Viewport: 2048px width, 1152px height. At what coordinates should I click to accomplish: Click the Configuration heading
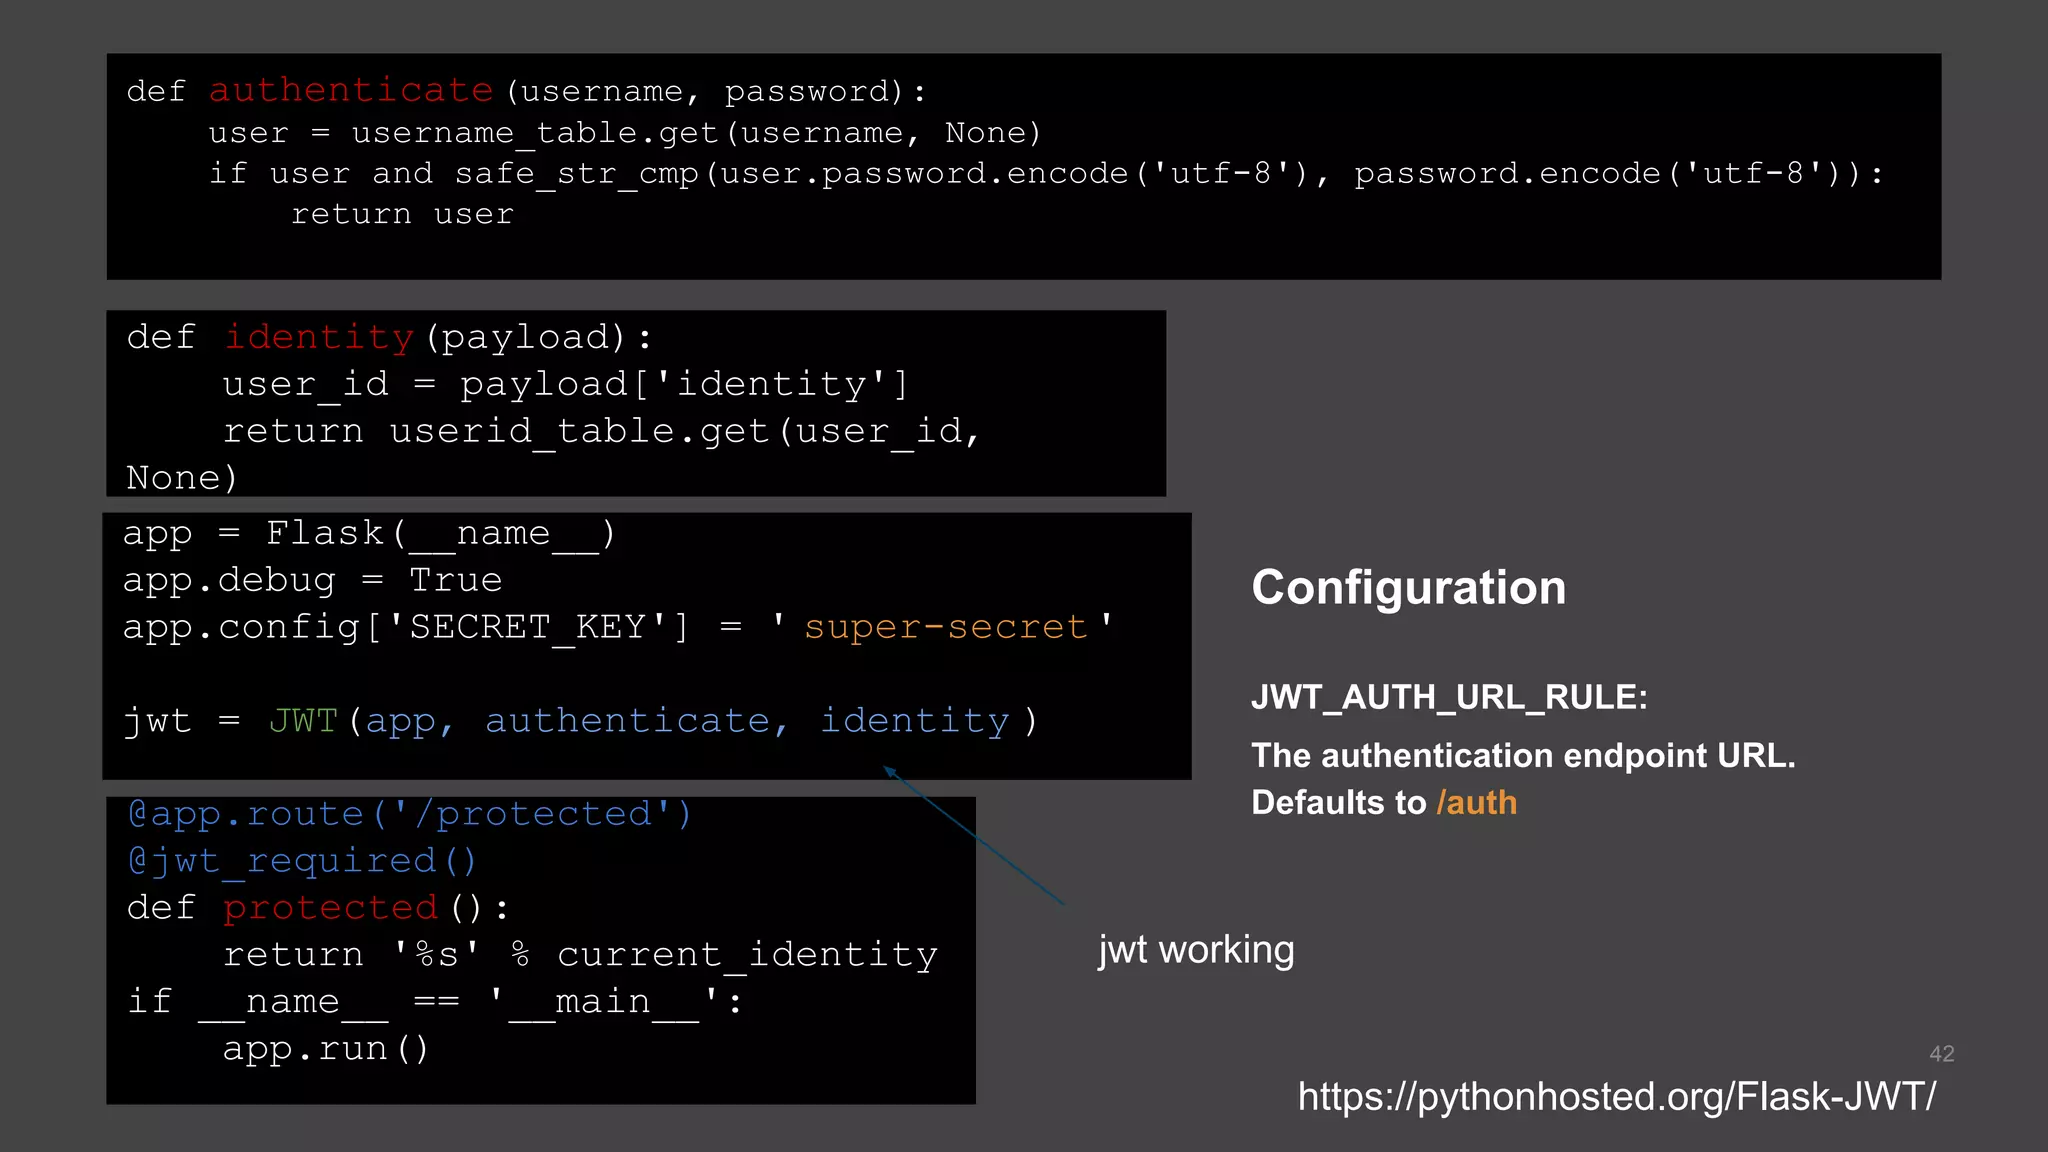(1408, 587)
